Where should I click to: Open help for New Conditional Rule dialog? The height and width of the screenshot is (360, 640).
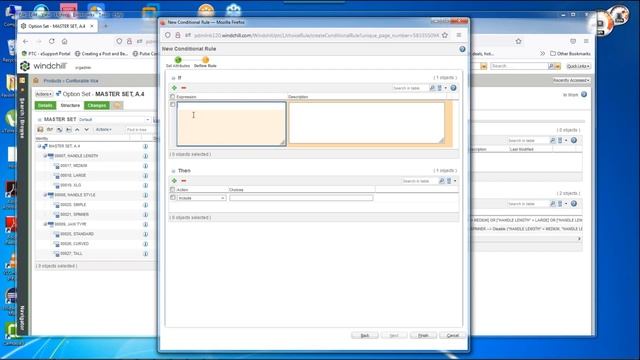[x=462, y=49]
